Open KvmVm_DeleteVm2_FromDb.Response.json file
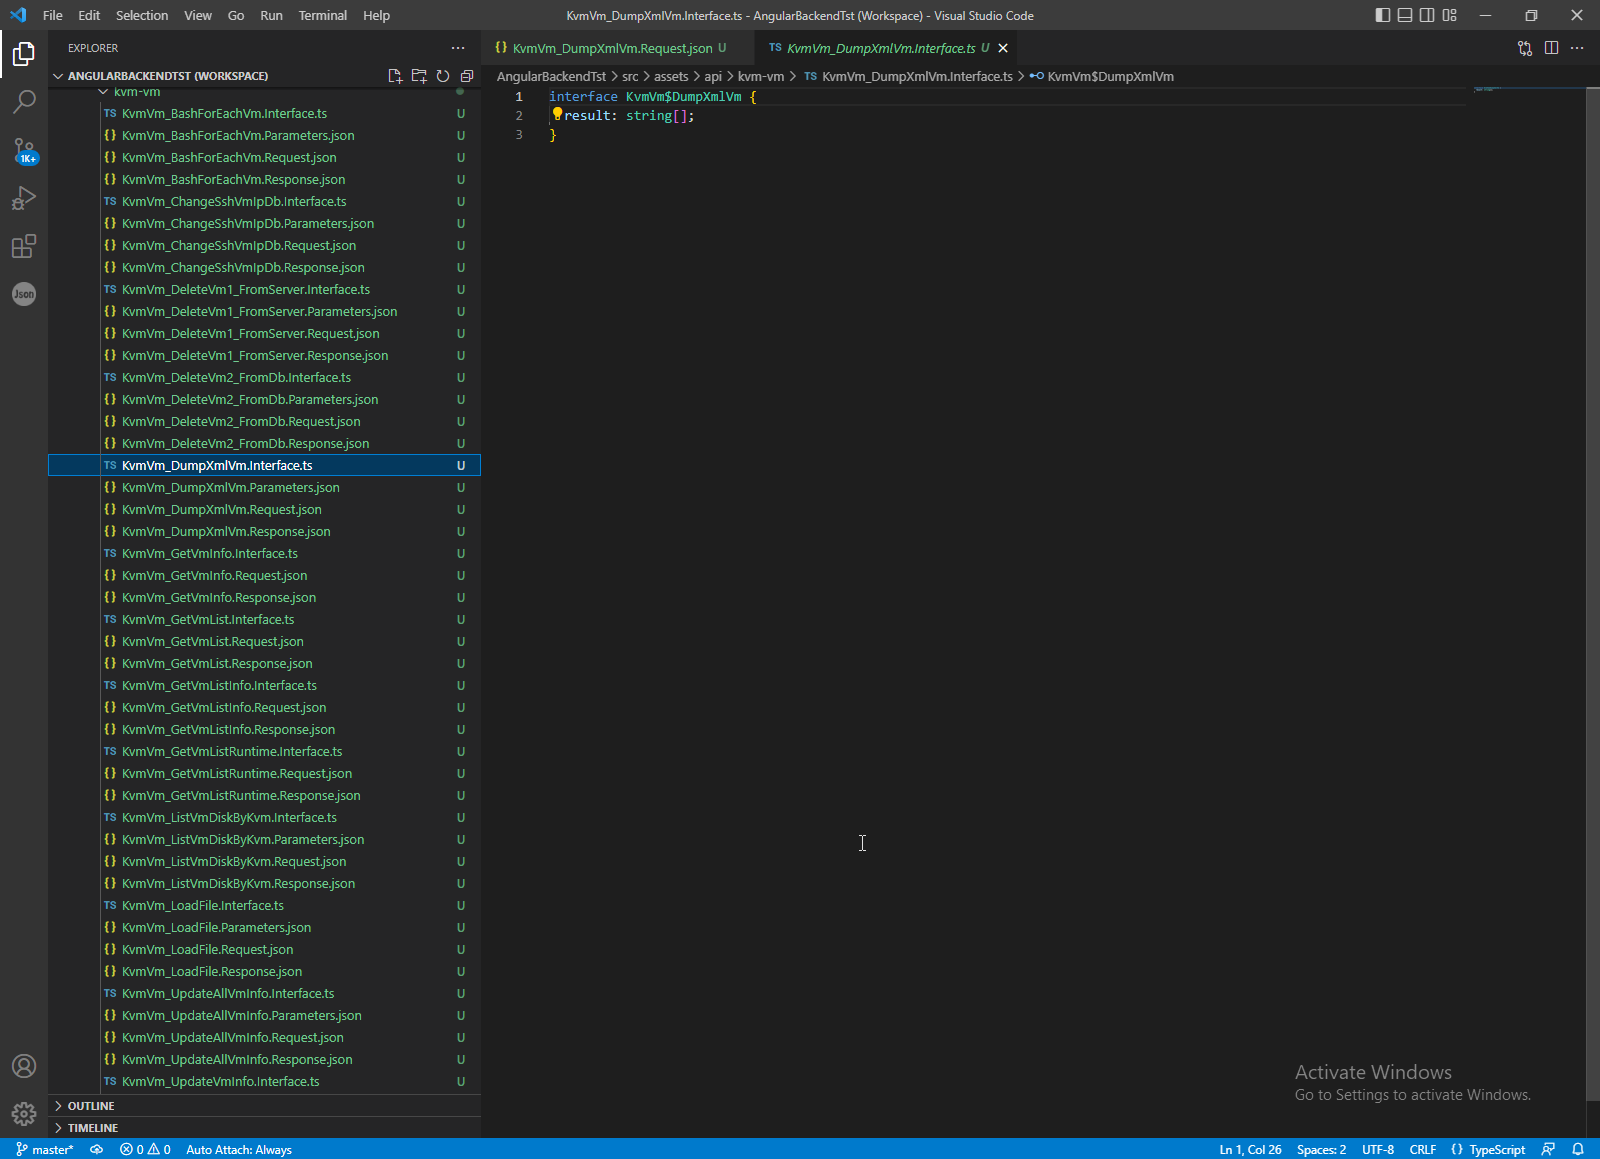 [x=264, y=443]
